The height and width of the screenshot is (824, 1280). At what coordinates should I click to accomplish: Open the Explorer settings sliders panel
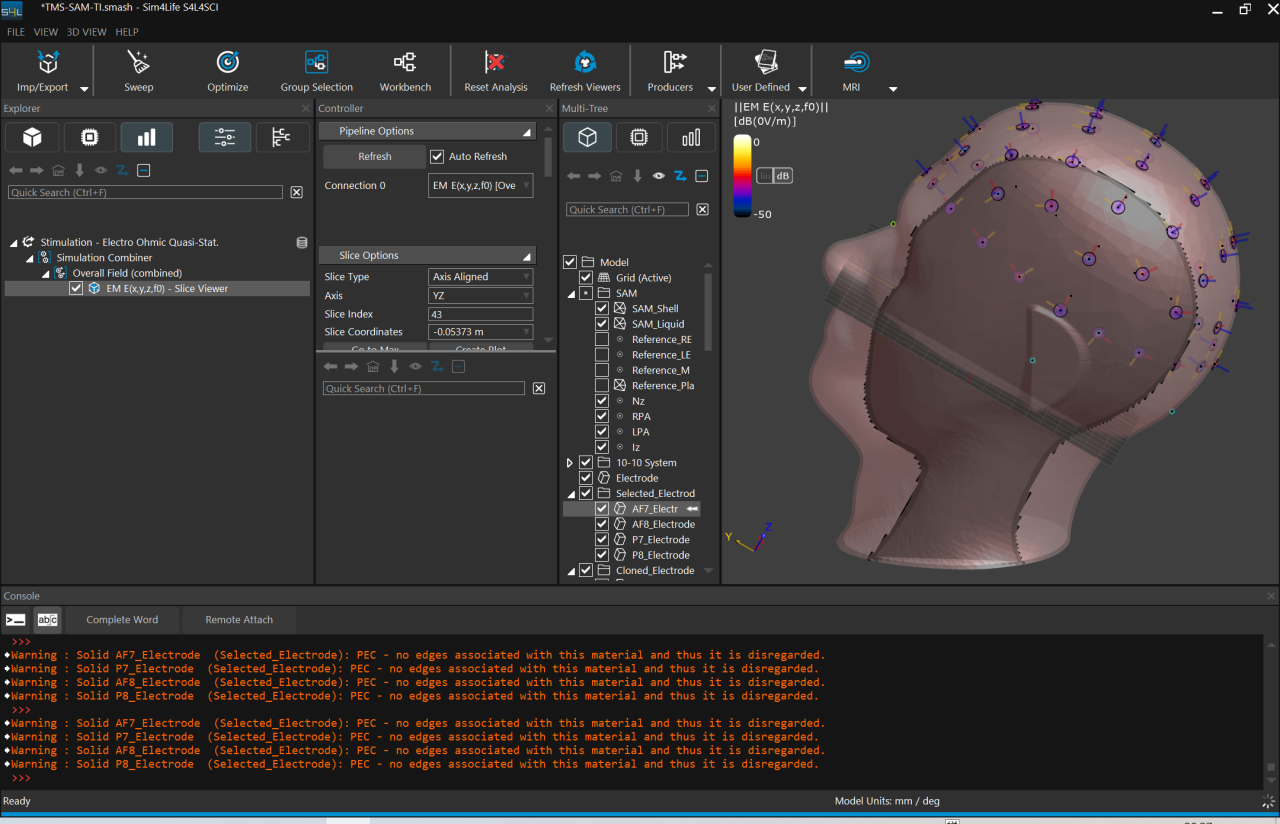[224, 137]
